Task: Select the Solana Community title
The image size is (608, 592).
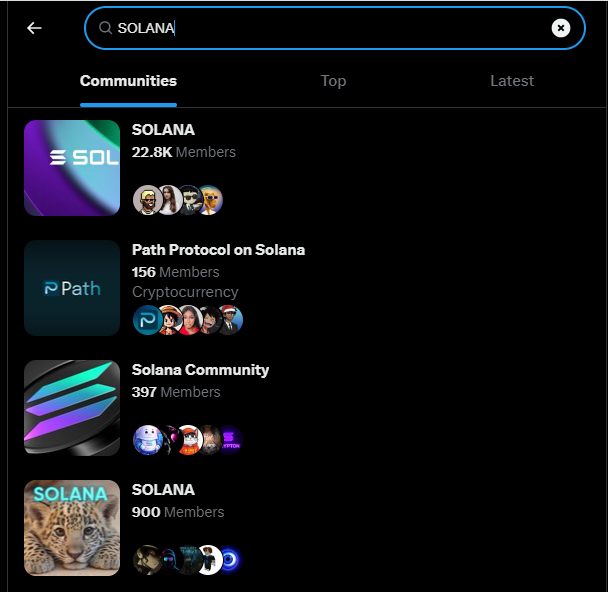Action: click(200, 370)
